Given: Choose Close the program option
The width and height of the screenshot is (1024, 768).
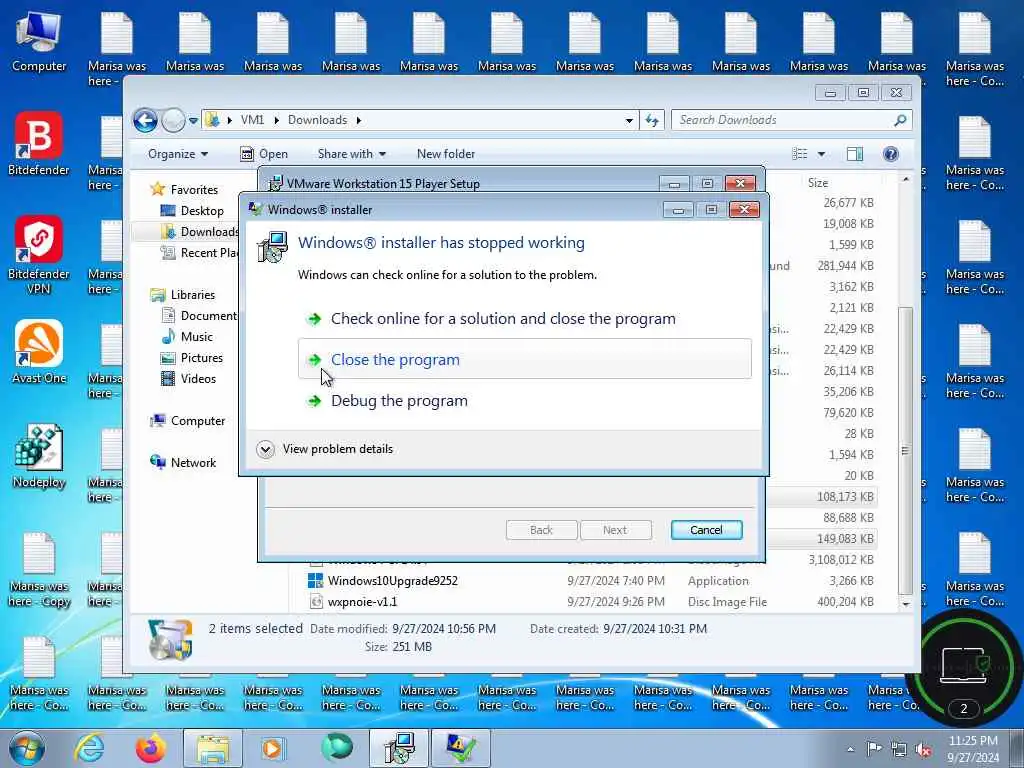Looking at the screenshot, I should coord(524,359).
